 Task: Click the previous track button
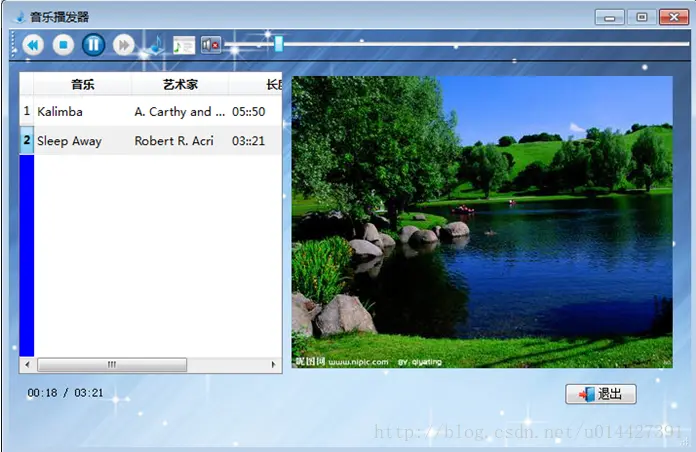(x=33, y=45)
